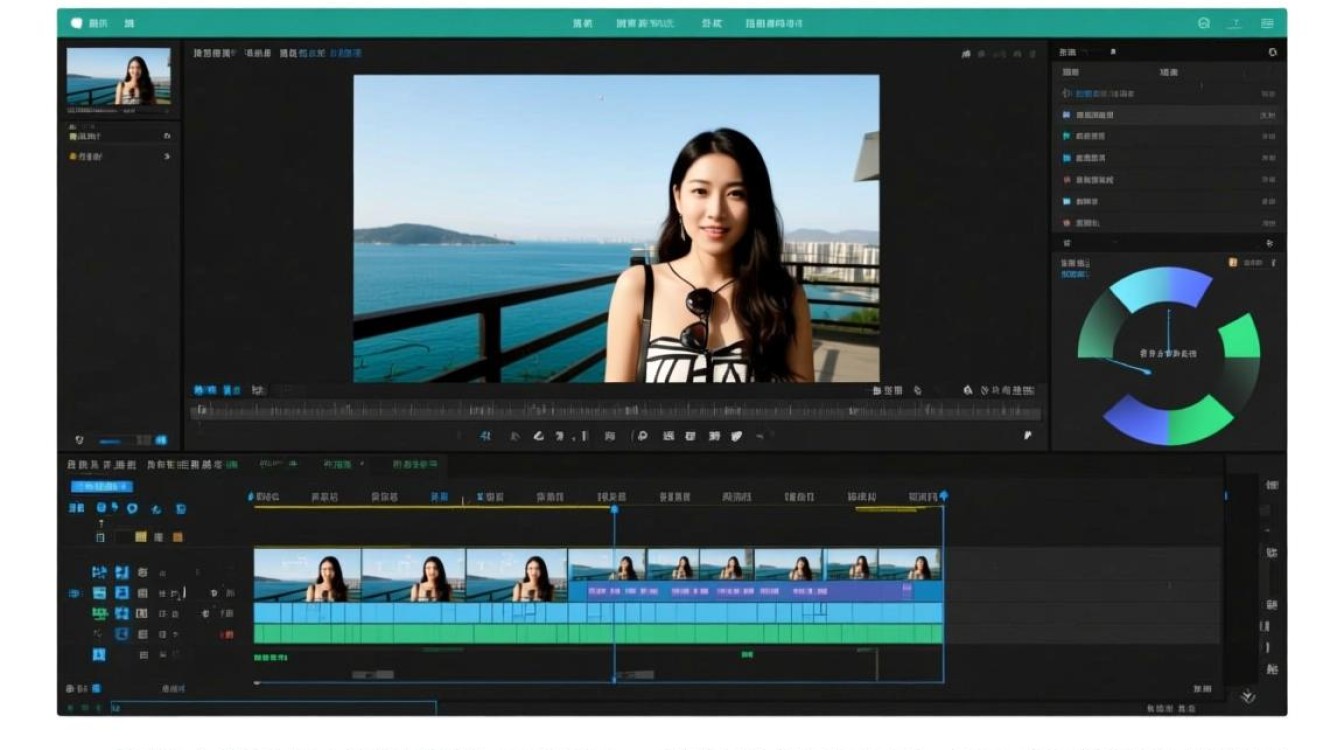
Task: Open the hamburger menu at the top-right
Action: tap(1267, 23)
